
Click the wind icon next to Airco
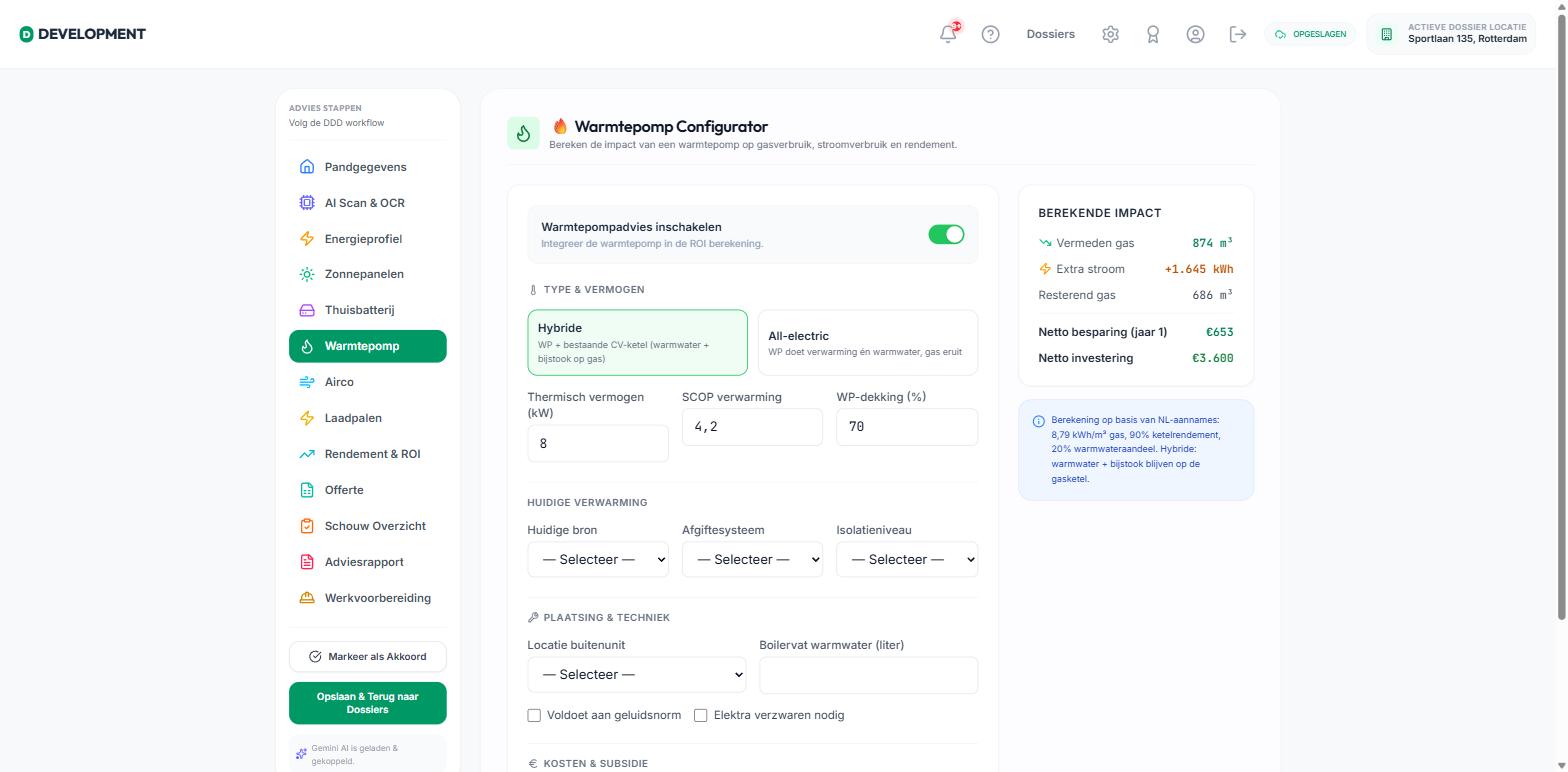(307, 382)
